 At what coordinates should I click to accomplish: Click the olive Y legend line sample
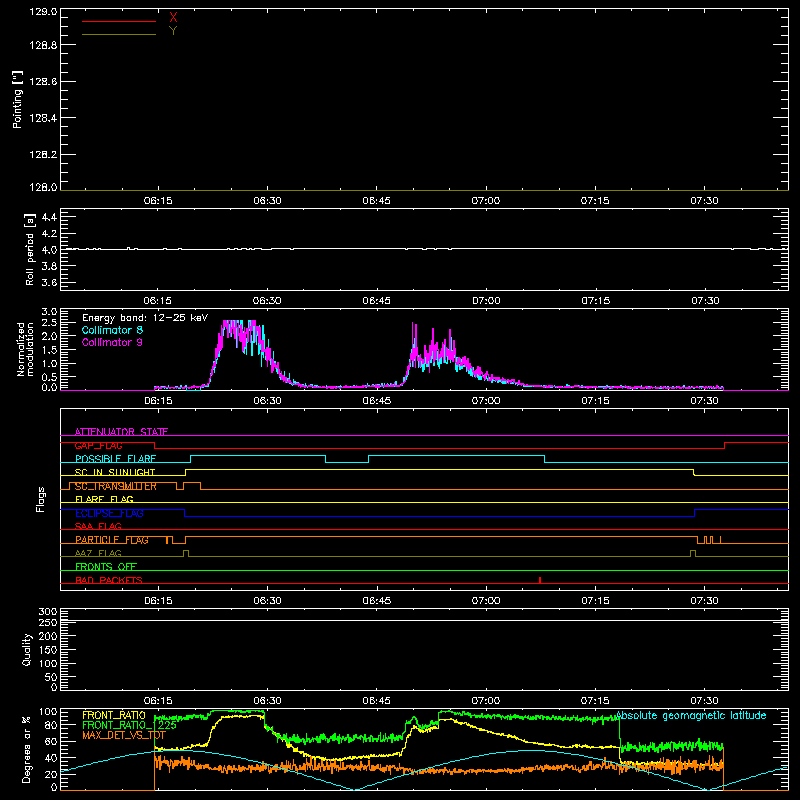[x=119, y=34]
